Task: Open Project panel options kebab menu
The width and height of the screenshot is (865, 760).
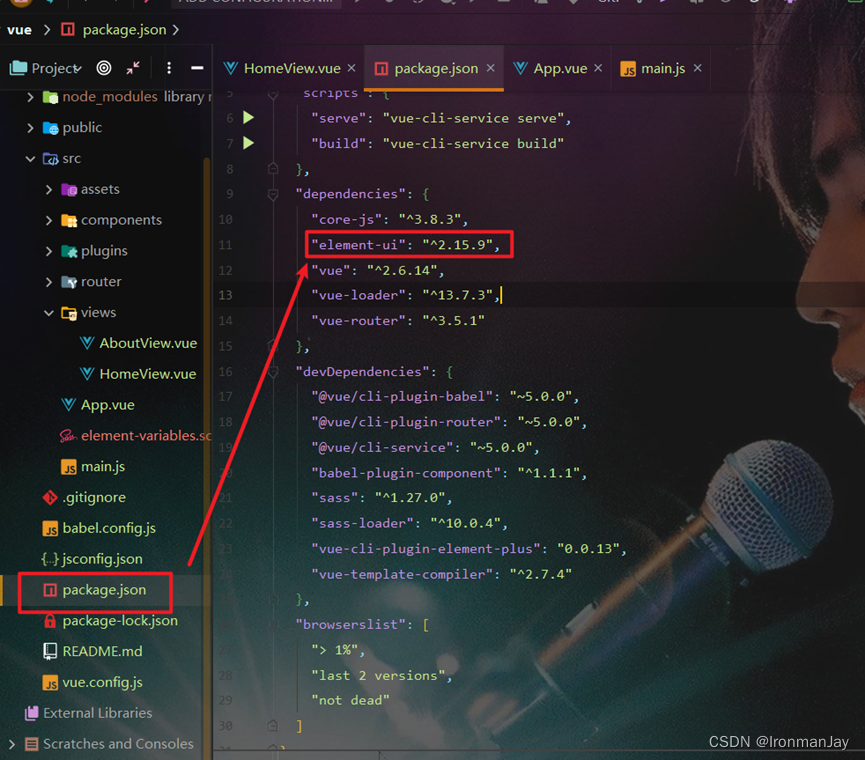Action: coord(168,67)
